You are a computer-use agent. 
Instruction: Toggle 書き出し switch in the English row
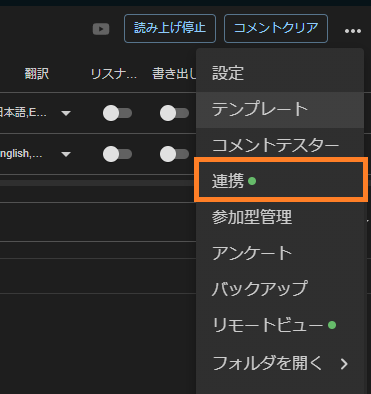click(174, 154)
